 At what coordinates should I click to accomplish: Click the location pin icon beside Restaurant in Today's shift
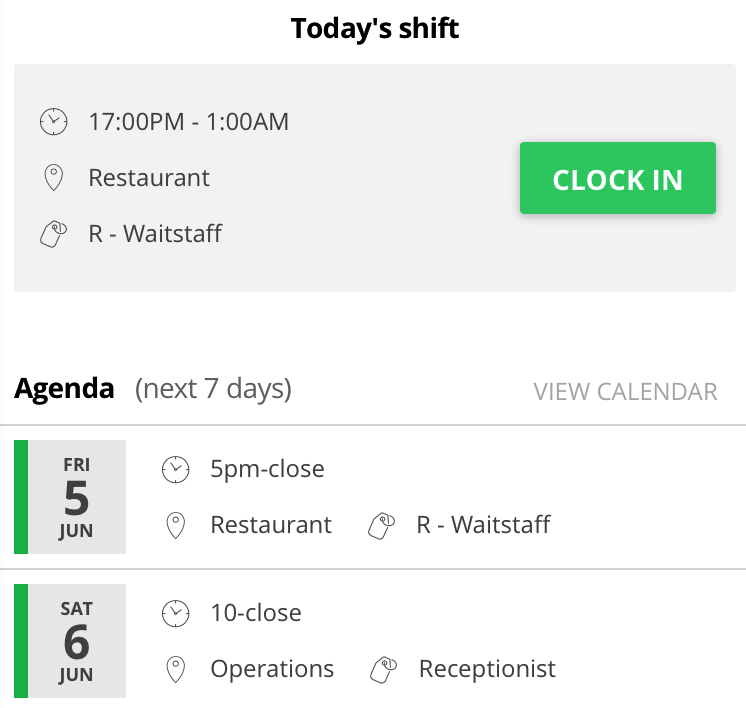(53, 177)
